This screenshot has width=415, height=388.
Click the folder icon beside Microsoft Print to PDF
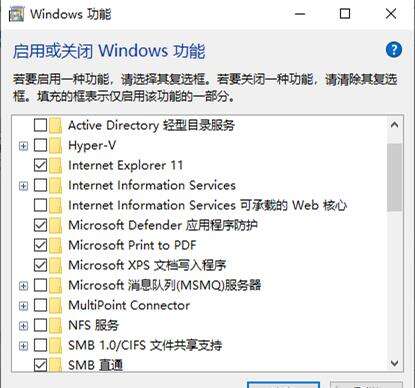coord(55,245)
